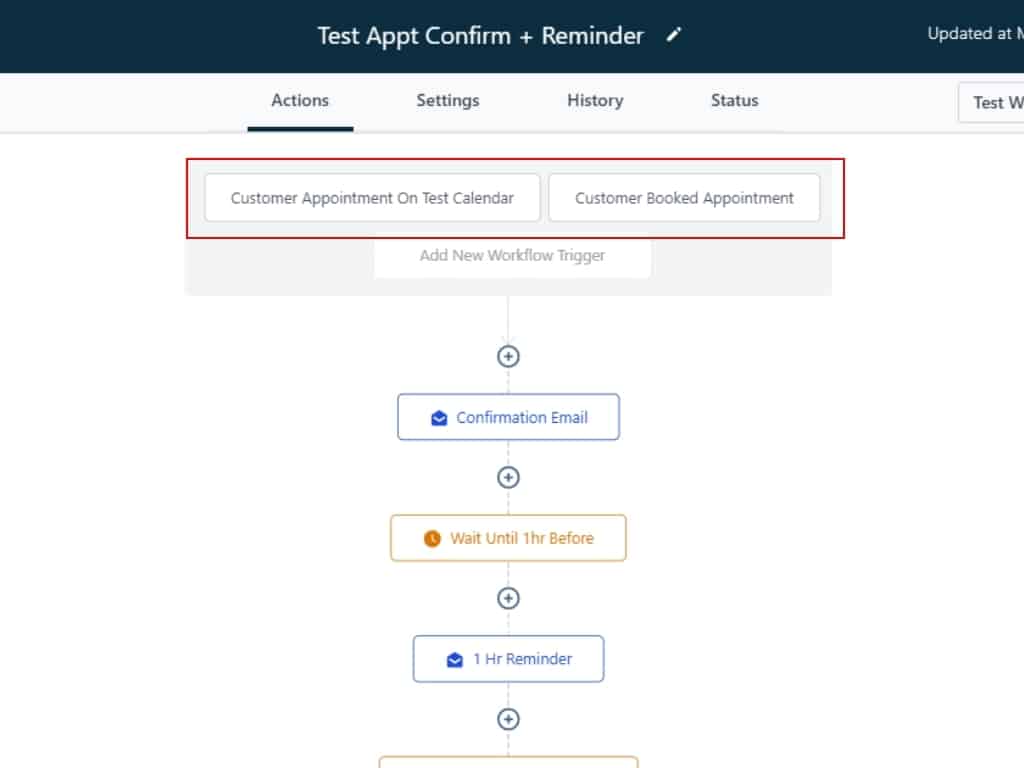Click the clock icon in the Wait step
This screenshot has width=1024, height=768.
[x=432, y=539]
